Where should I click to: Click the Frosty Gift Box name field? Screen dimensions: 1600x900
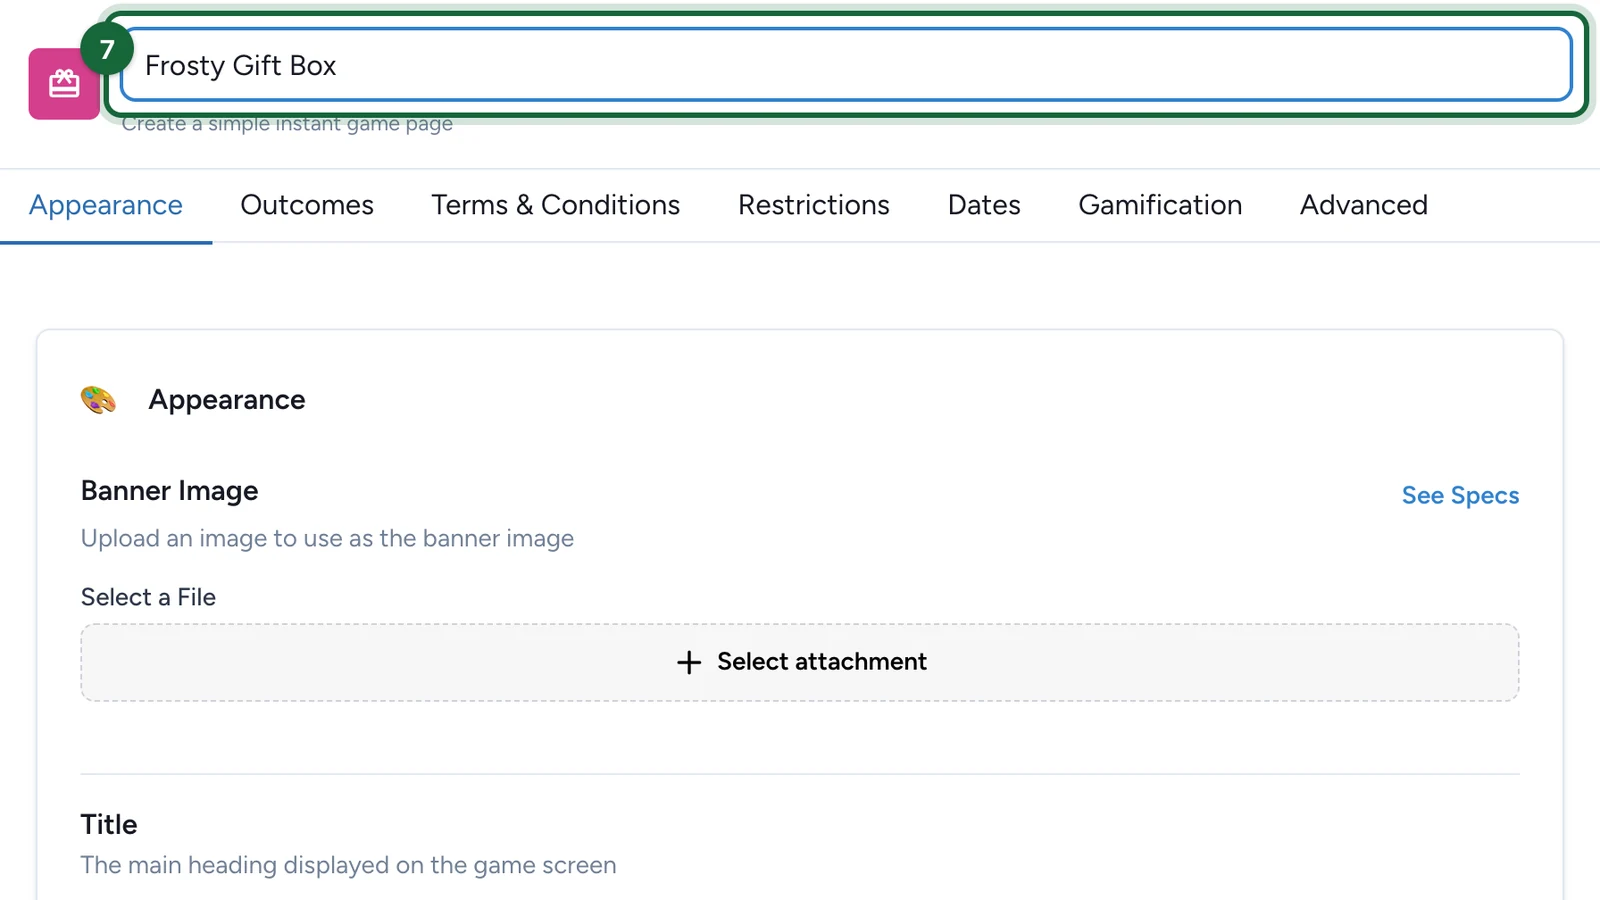pyautogui.click(x=846, y=65)
